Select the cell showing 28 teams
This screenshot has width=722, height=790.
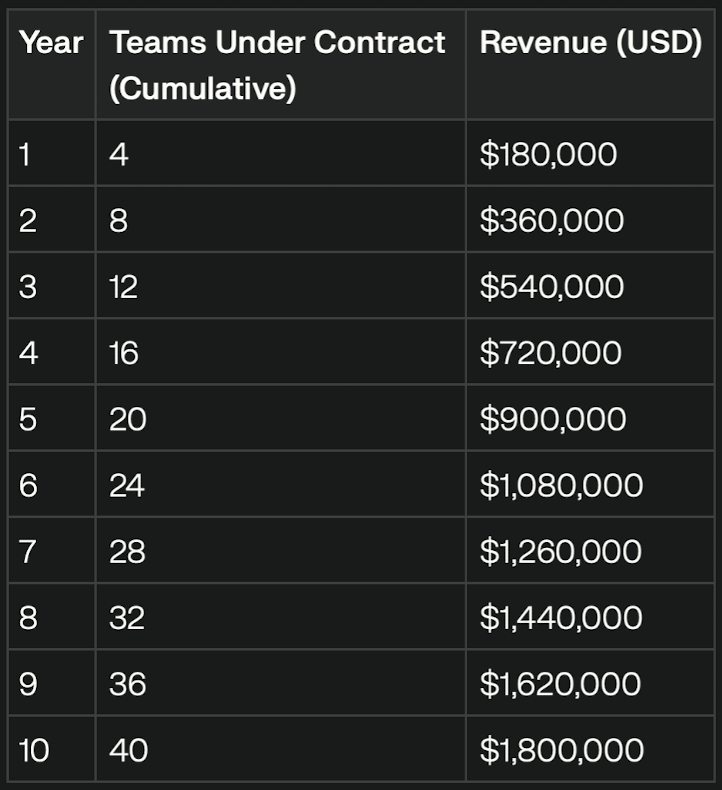click(127, 551)
